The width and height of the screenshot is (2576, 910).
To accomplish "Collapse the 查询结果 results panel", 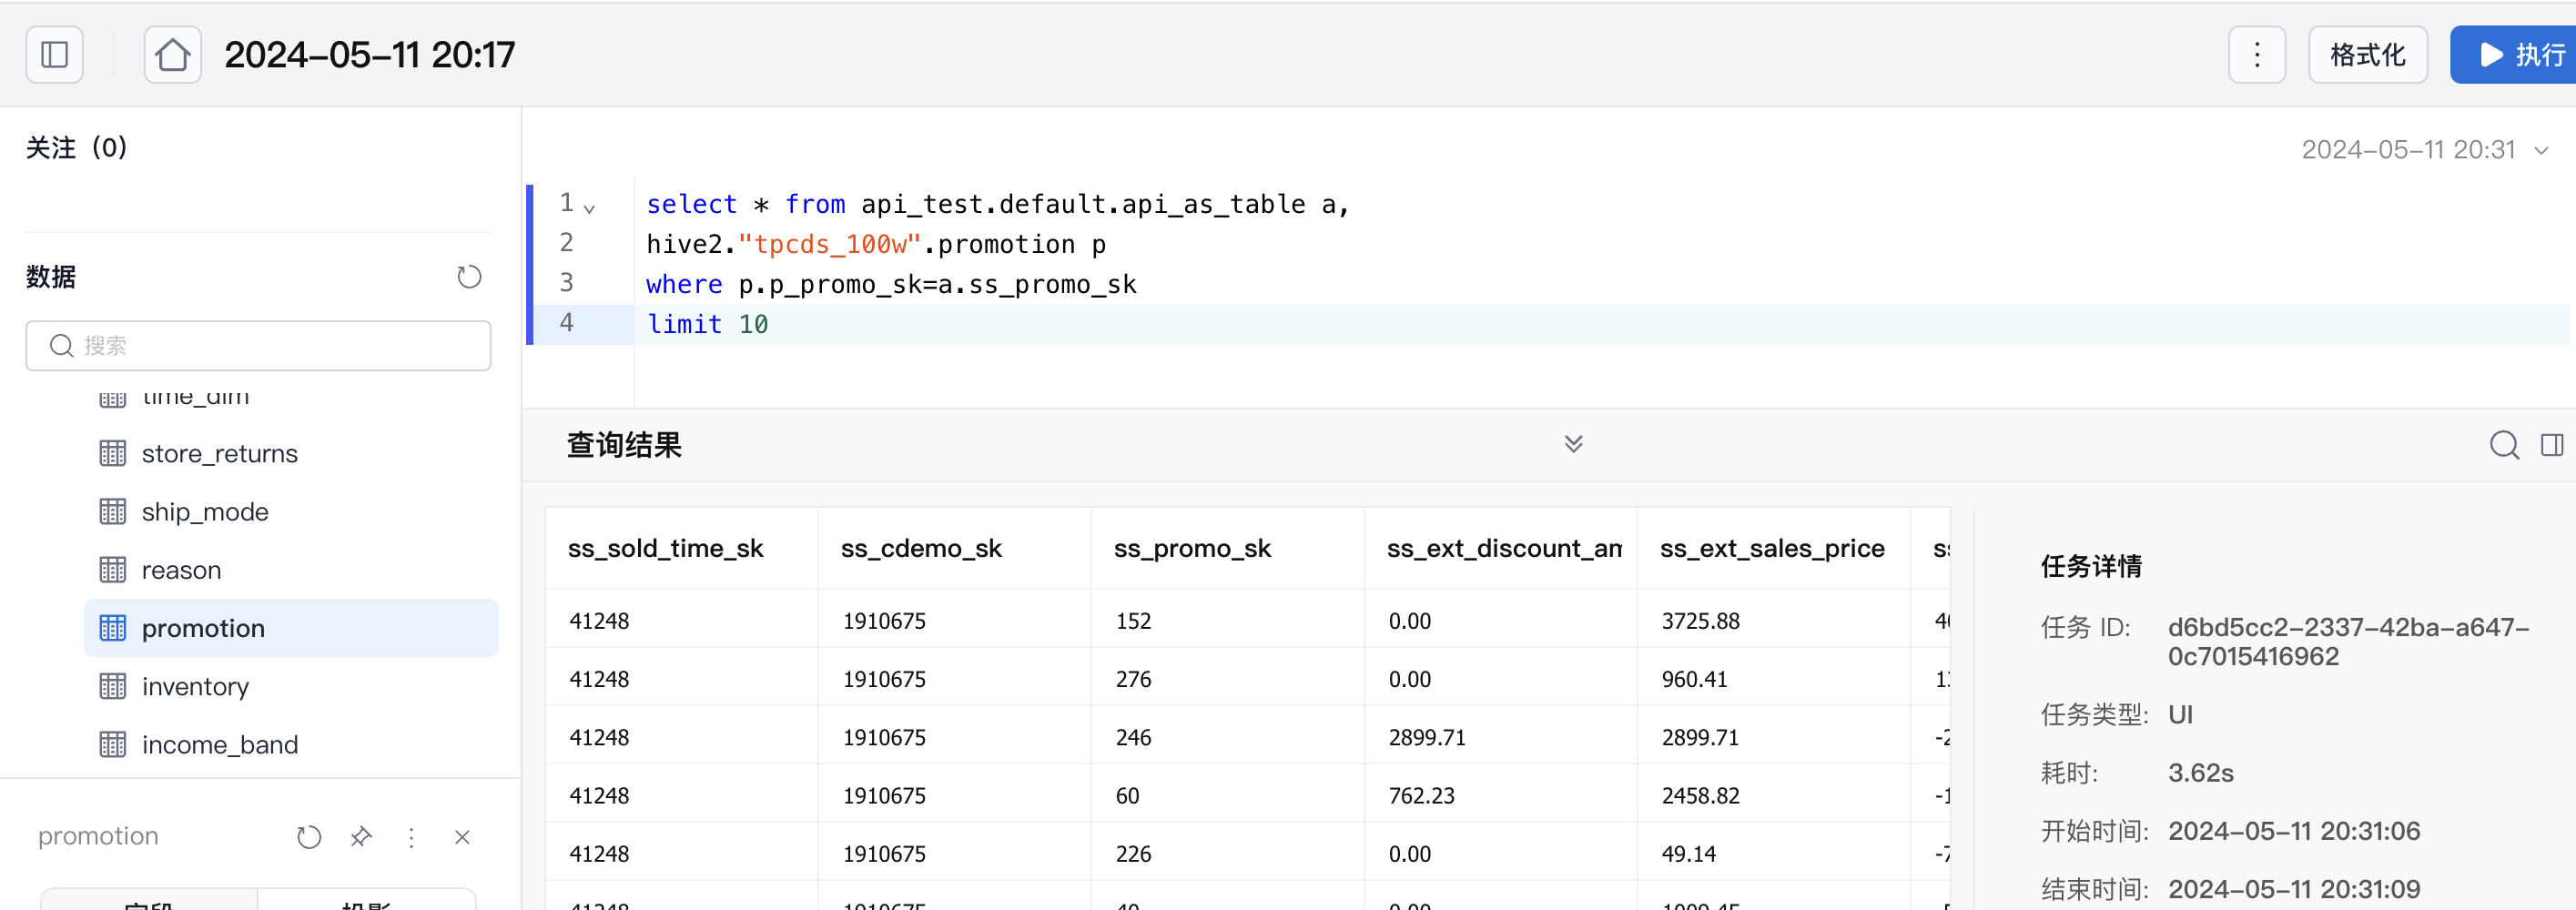I will point(1573,444).
